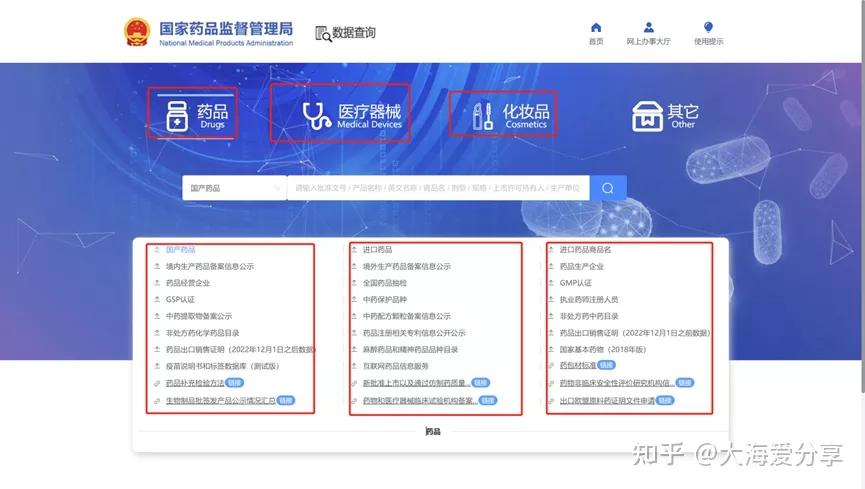The width and height of the screenshot is (865, 489).
Task: Follow the 药包材标准 link
Action: pyautogui.click(x=578, y=365)
